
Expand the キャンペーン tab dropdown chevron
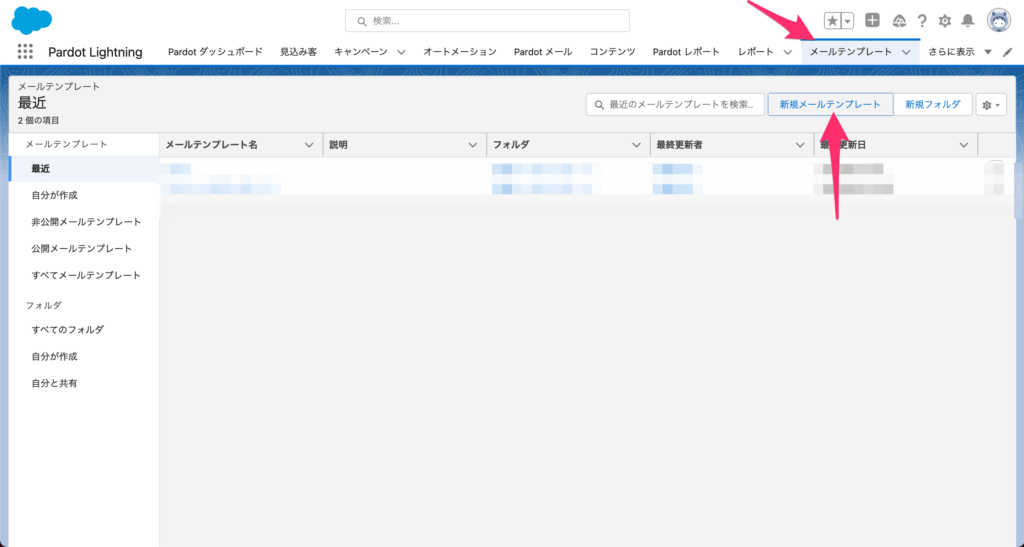click(x=401, y=52)
